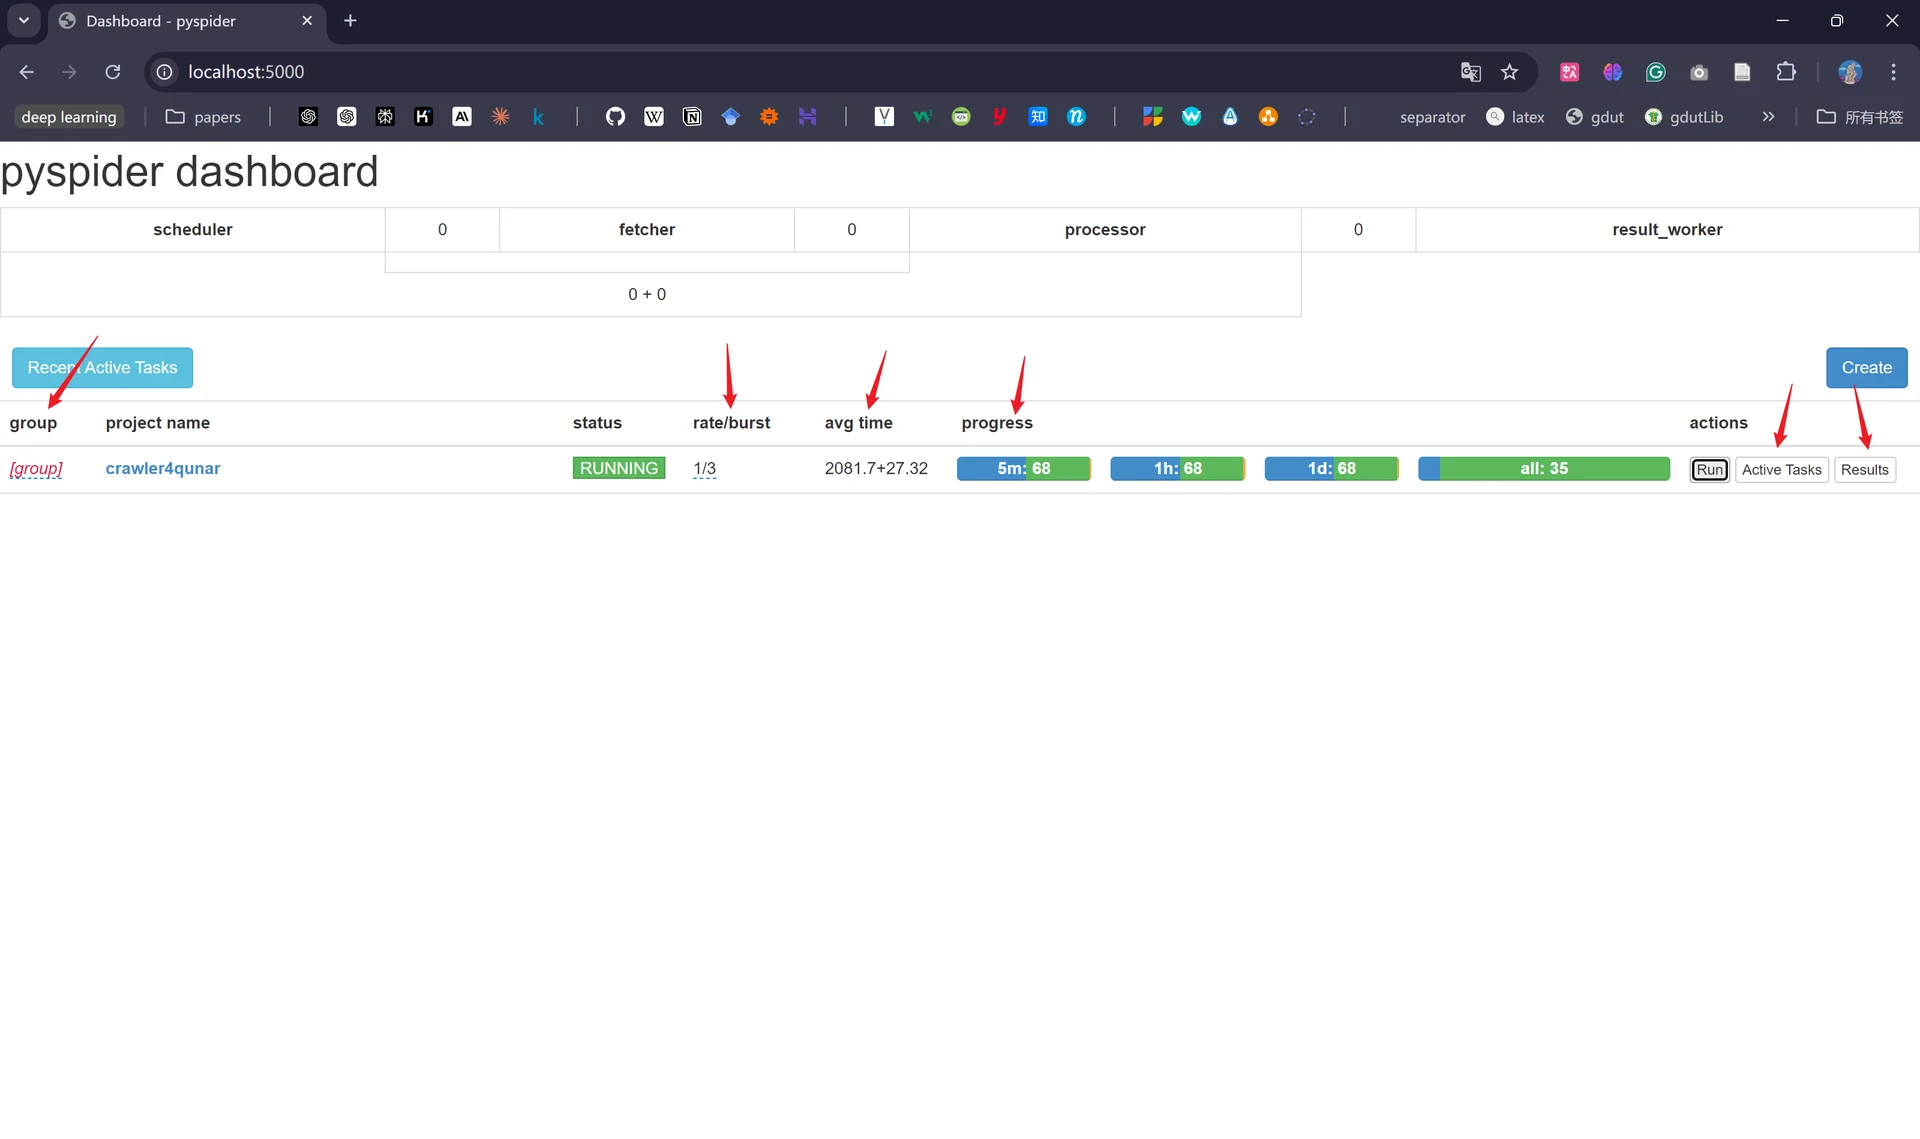
Task: Open the crawler4qunar project link
Action: point(163,468)
